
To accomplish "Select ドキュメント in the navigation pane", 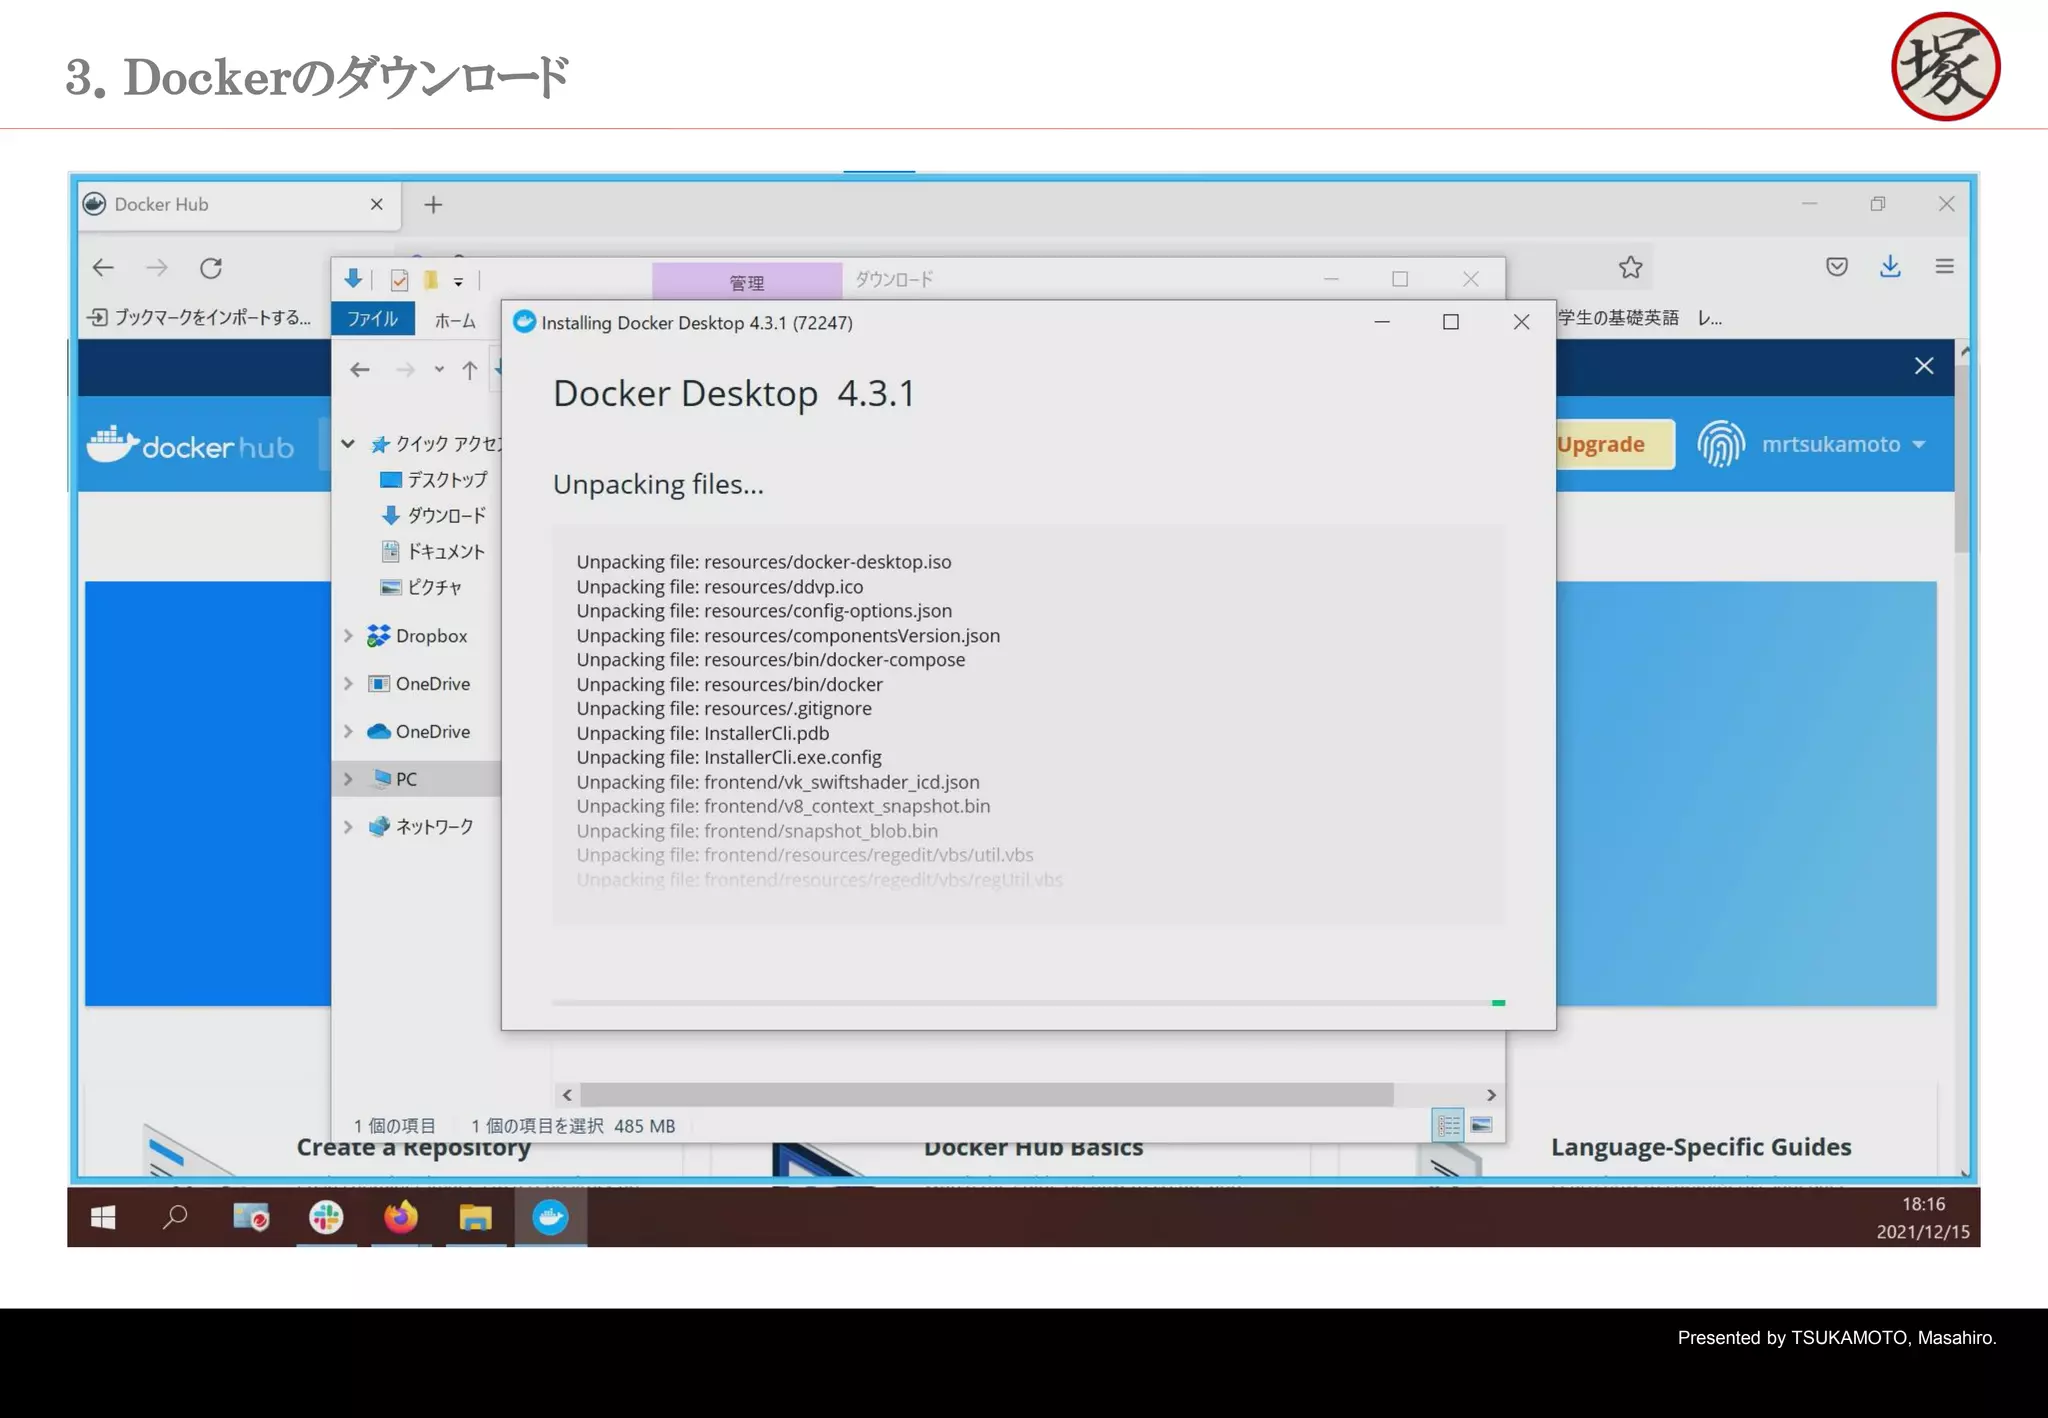I will 433,552.
